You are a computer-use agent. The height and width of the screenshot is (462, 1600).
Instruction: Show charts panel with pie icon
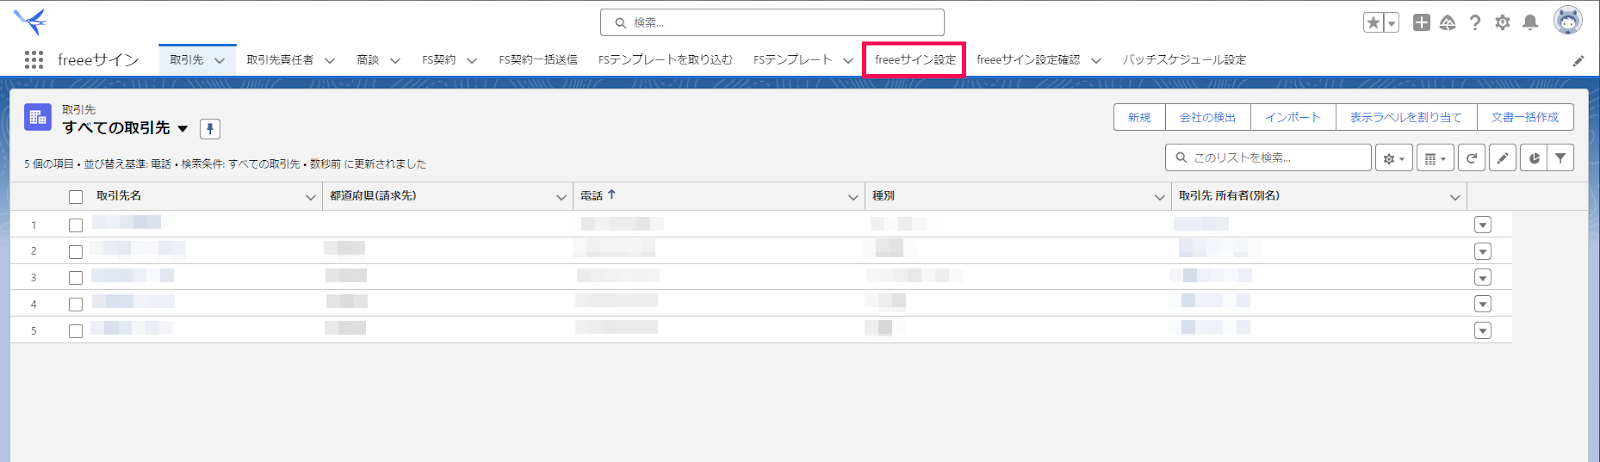pos(1533,158)
